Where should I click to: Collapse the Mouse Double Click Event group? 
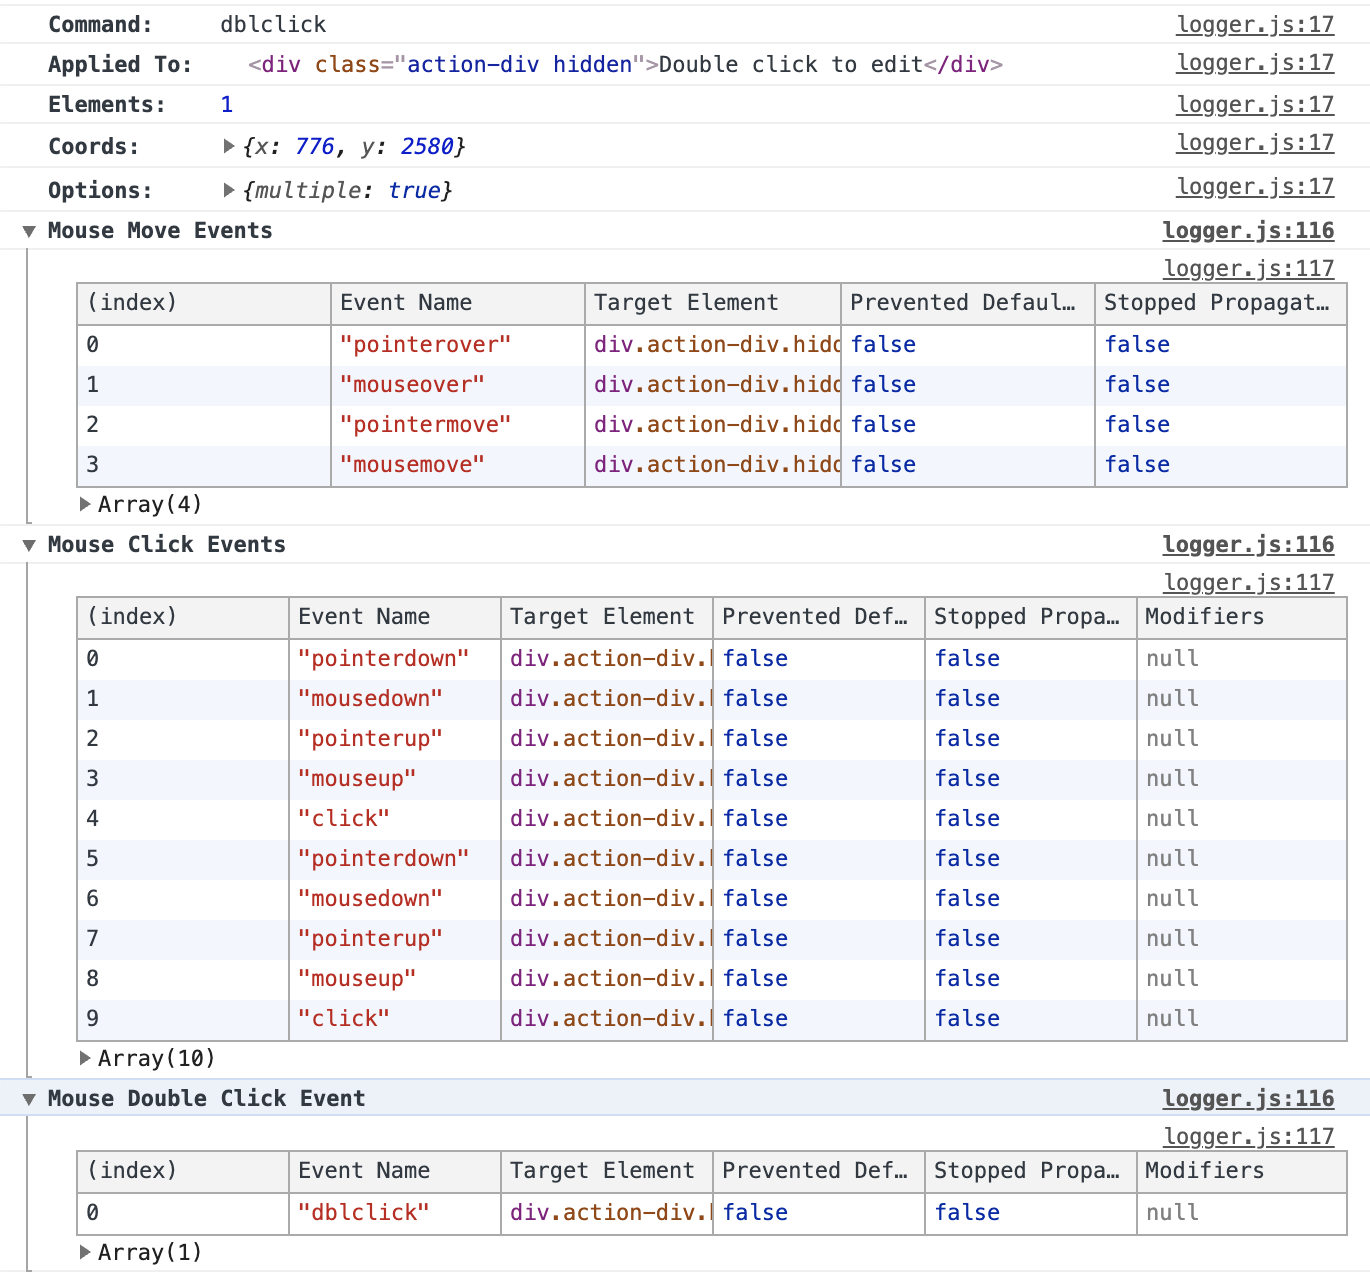tap(29, 1098)
